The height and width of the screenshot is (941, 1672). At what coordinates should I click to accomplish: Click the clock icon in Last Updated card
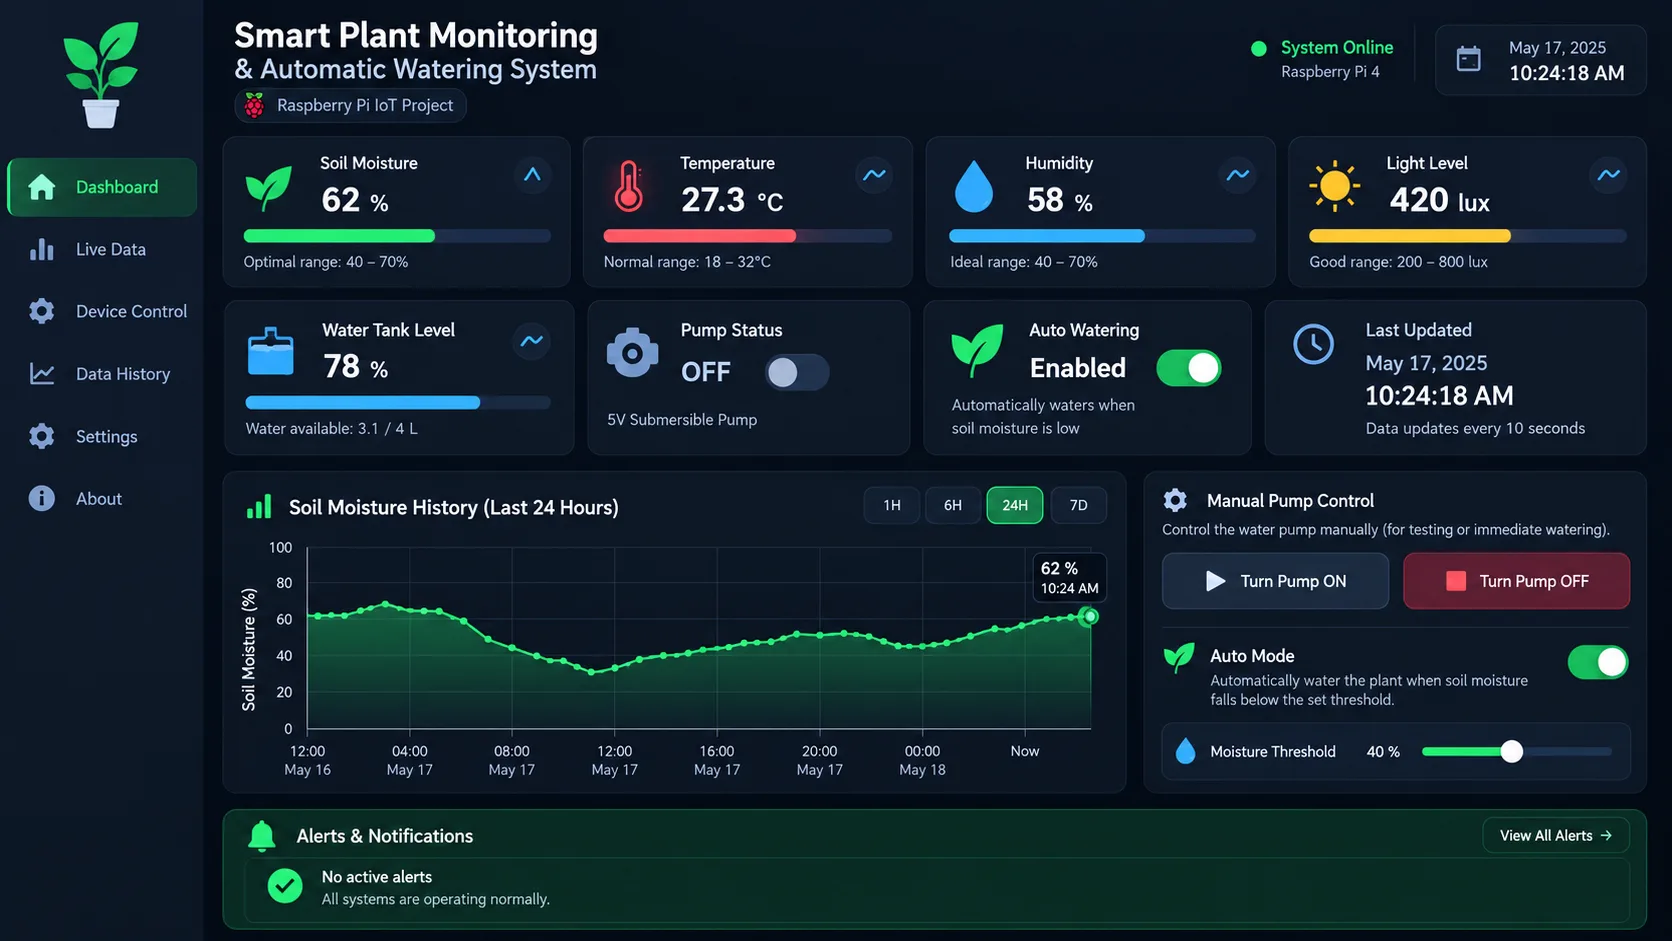coord(1313,344)
